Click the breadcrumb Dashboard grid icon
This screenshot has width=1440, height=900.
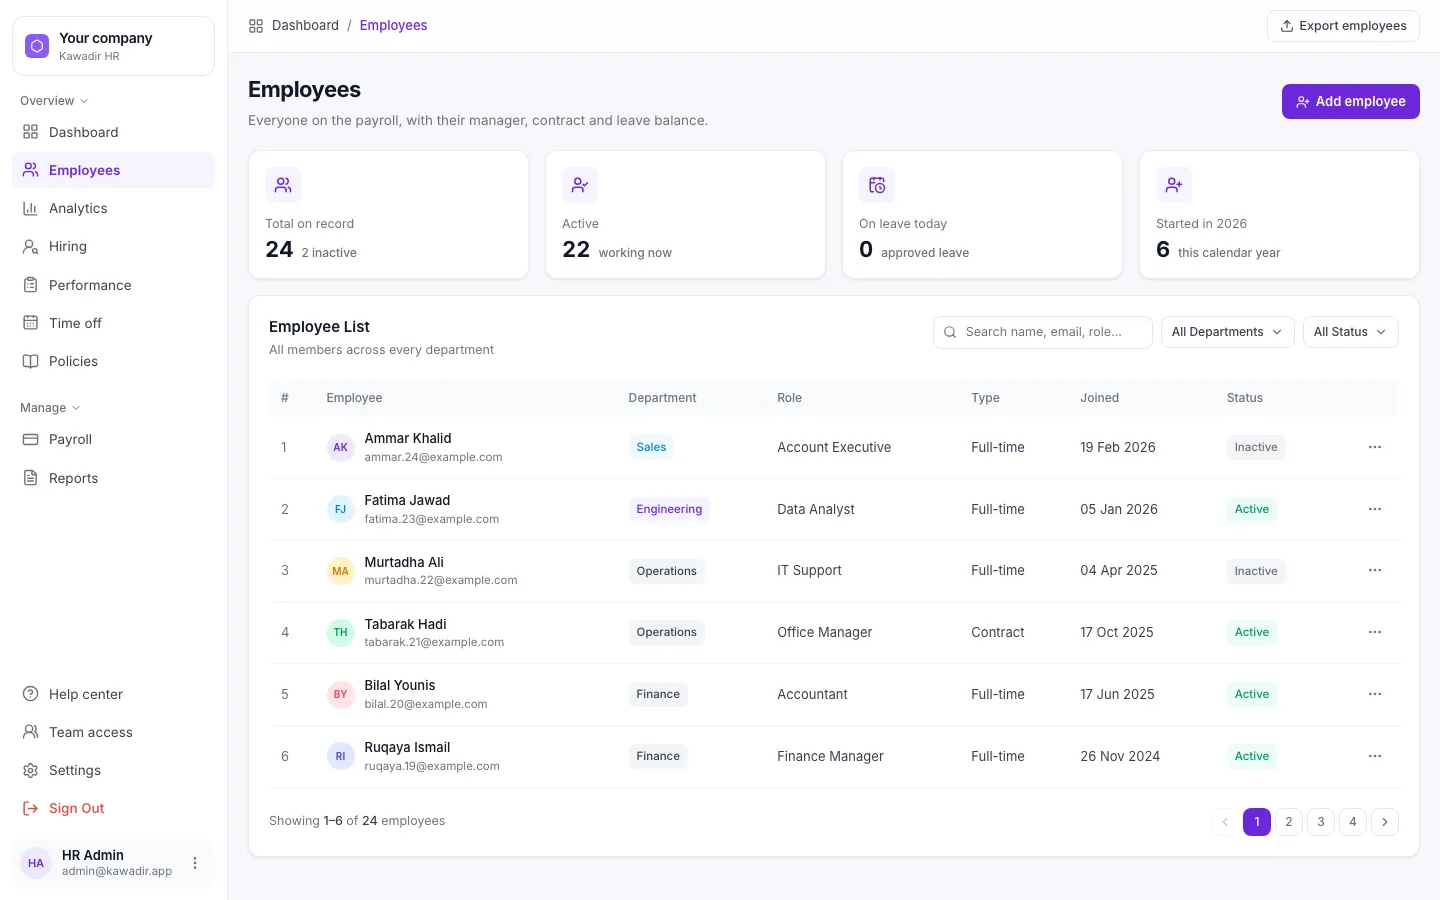pos(256,26)
